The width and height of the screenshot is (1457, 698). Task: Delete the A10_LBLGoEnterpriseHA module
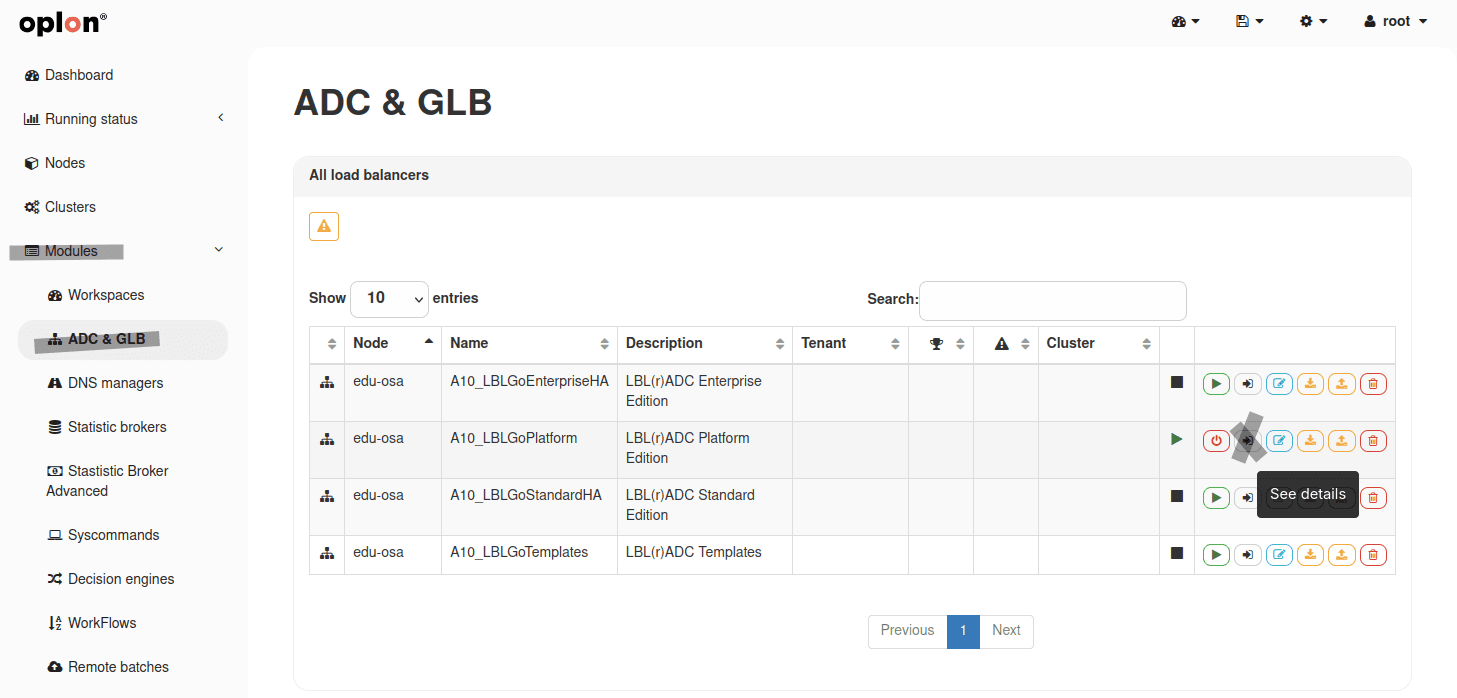point(1373,383)
